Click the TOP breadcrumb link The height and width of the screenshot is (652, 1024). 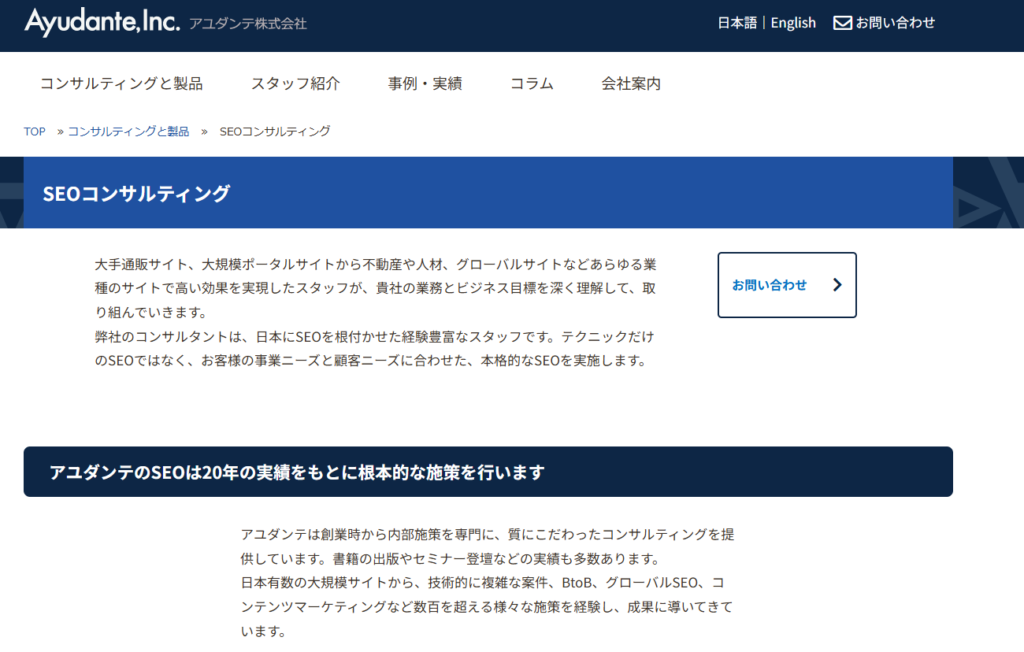click(35, 132)
